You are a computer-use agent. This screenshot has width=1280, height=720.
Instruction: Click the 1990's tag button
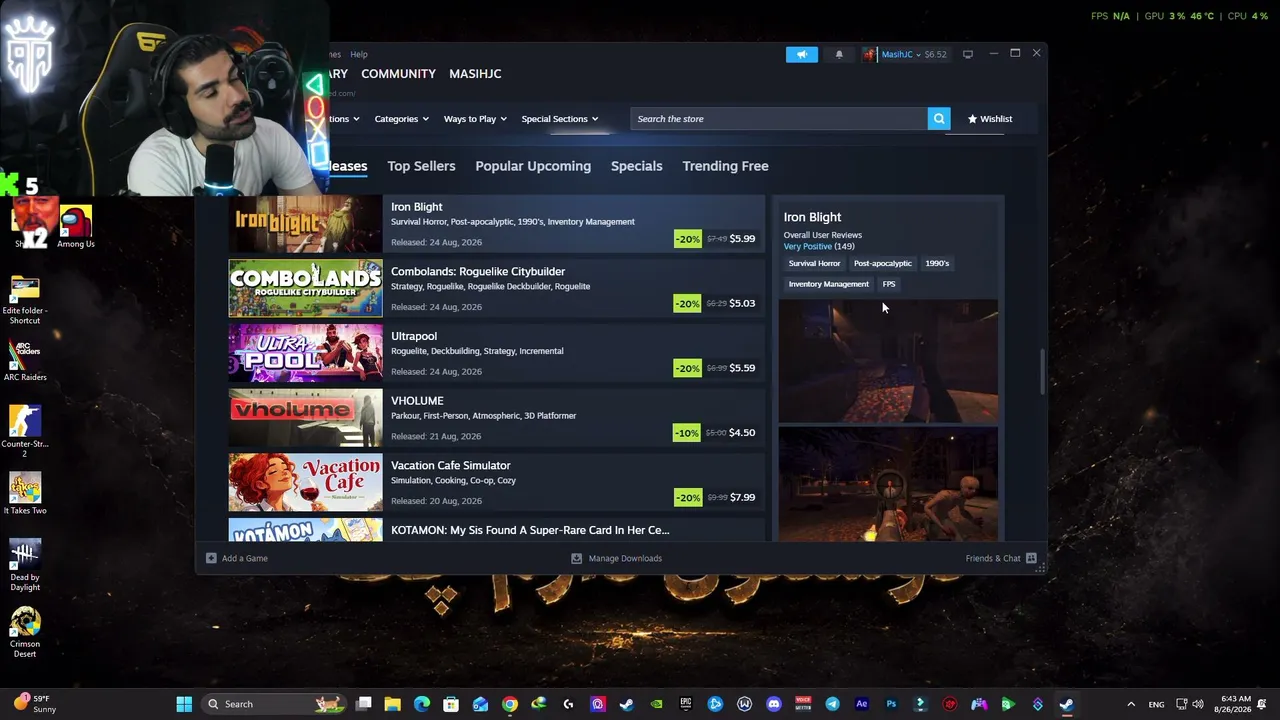[937, 263]
